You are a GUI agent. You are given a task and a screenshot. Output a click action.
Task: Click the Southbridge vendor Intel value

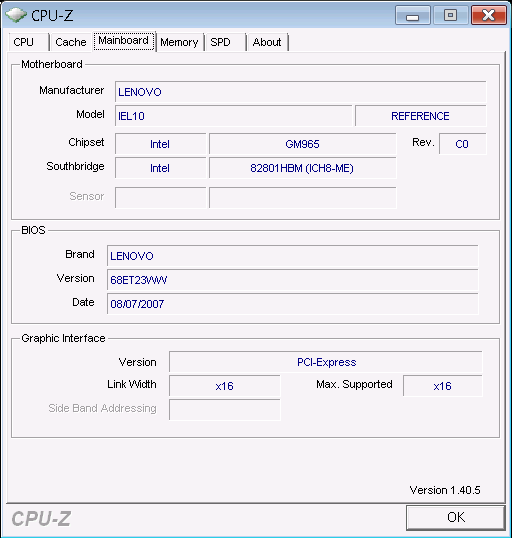tap(160, 168)
